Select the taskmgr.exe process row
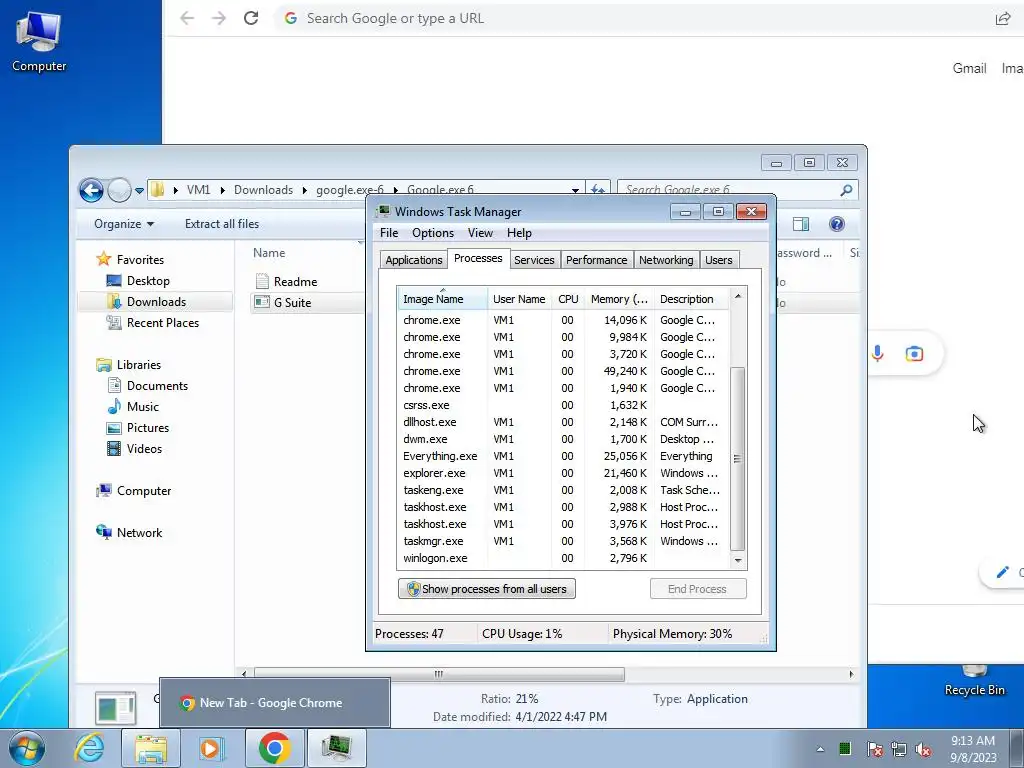The image size is (1024, 768). (x=562, y=541)
